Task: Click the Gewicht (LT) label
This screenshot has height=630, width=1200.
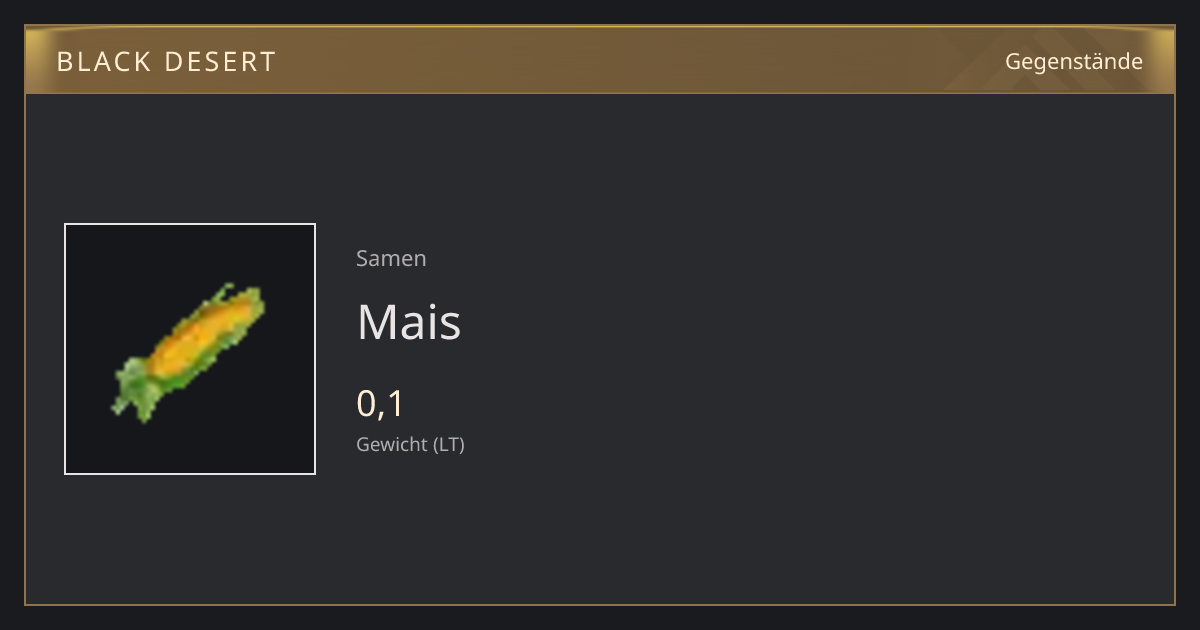Action: tap(410, 444)
